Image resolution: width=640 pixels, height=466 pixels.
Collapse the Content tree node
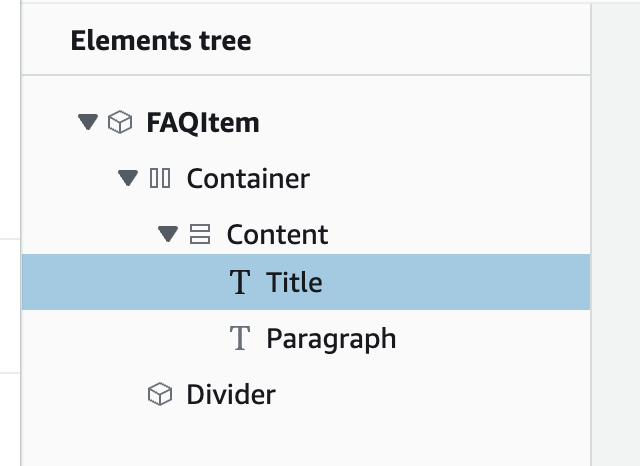[x=168, y=234]
